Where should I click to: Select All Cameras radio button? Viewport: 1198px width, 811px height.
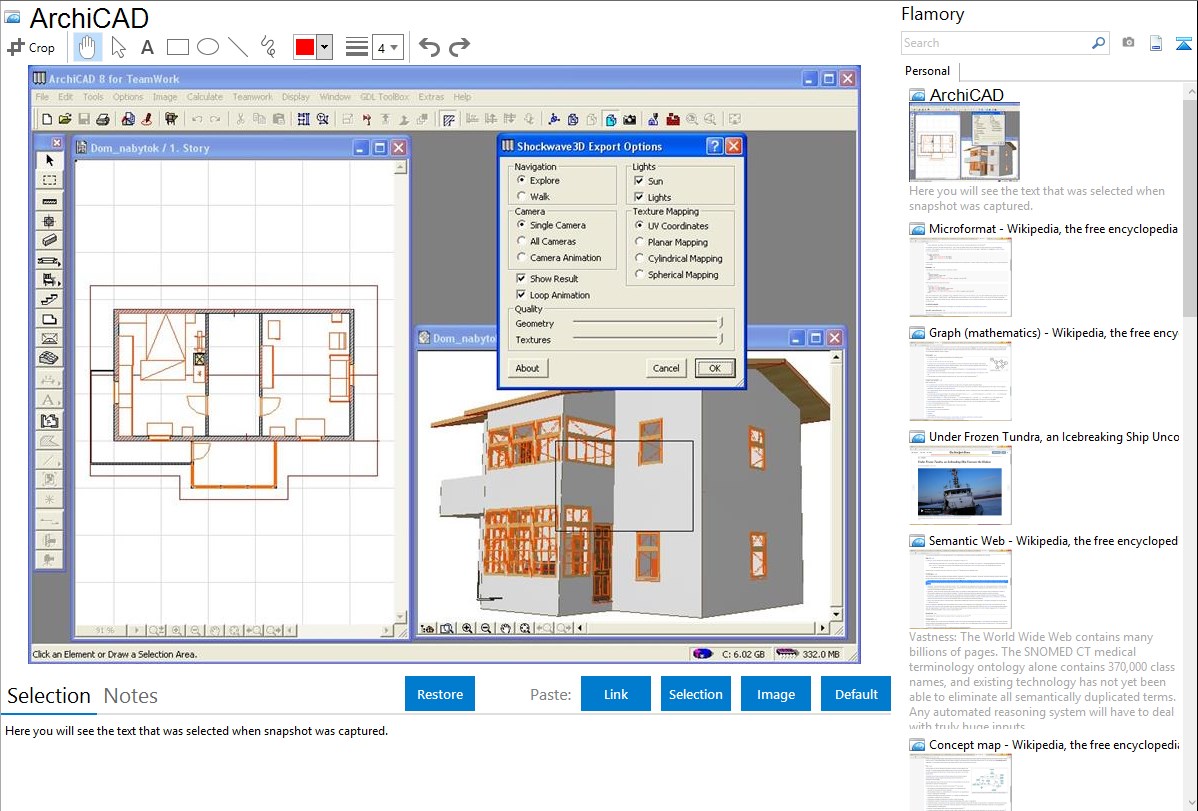pos(521,241)
